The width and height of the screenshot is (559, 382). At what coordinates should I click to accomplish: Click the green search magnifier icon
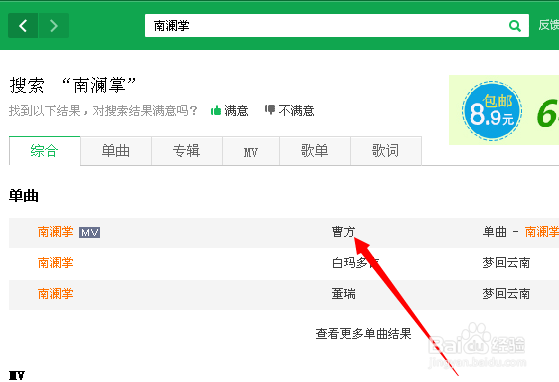pos(515,26)
